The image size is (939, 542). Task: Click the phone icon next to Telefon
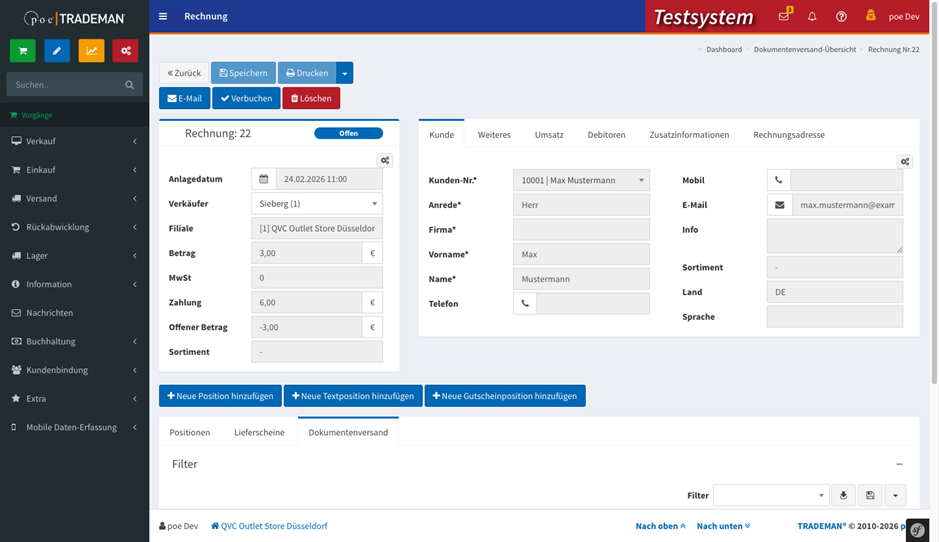[x=525, y=304]
